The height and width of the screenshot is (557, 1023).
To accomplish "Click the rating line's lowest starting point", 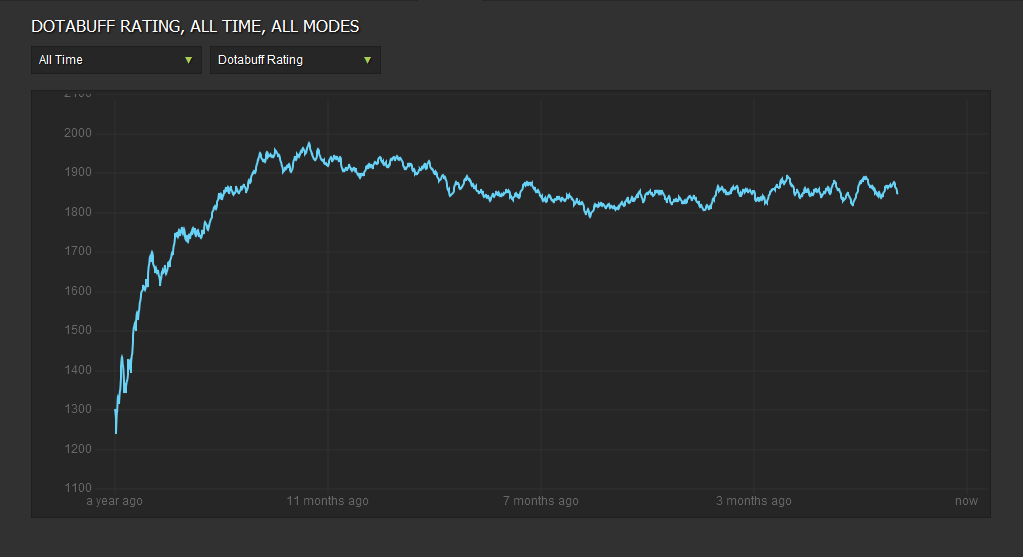I will [x=116, y=432].
